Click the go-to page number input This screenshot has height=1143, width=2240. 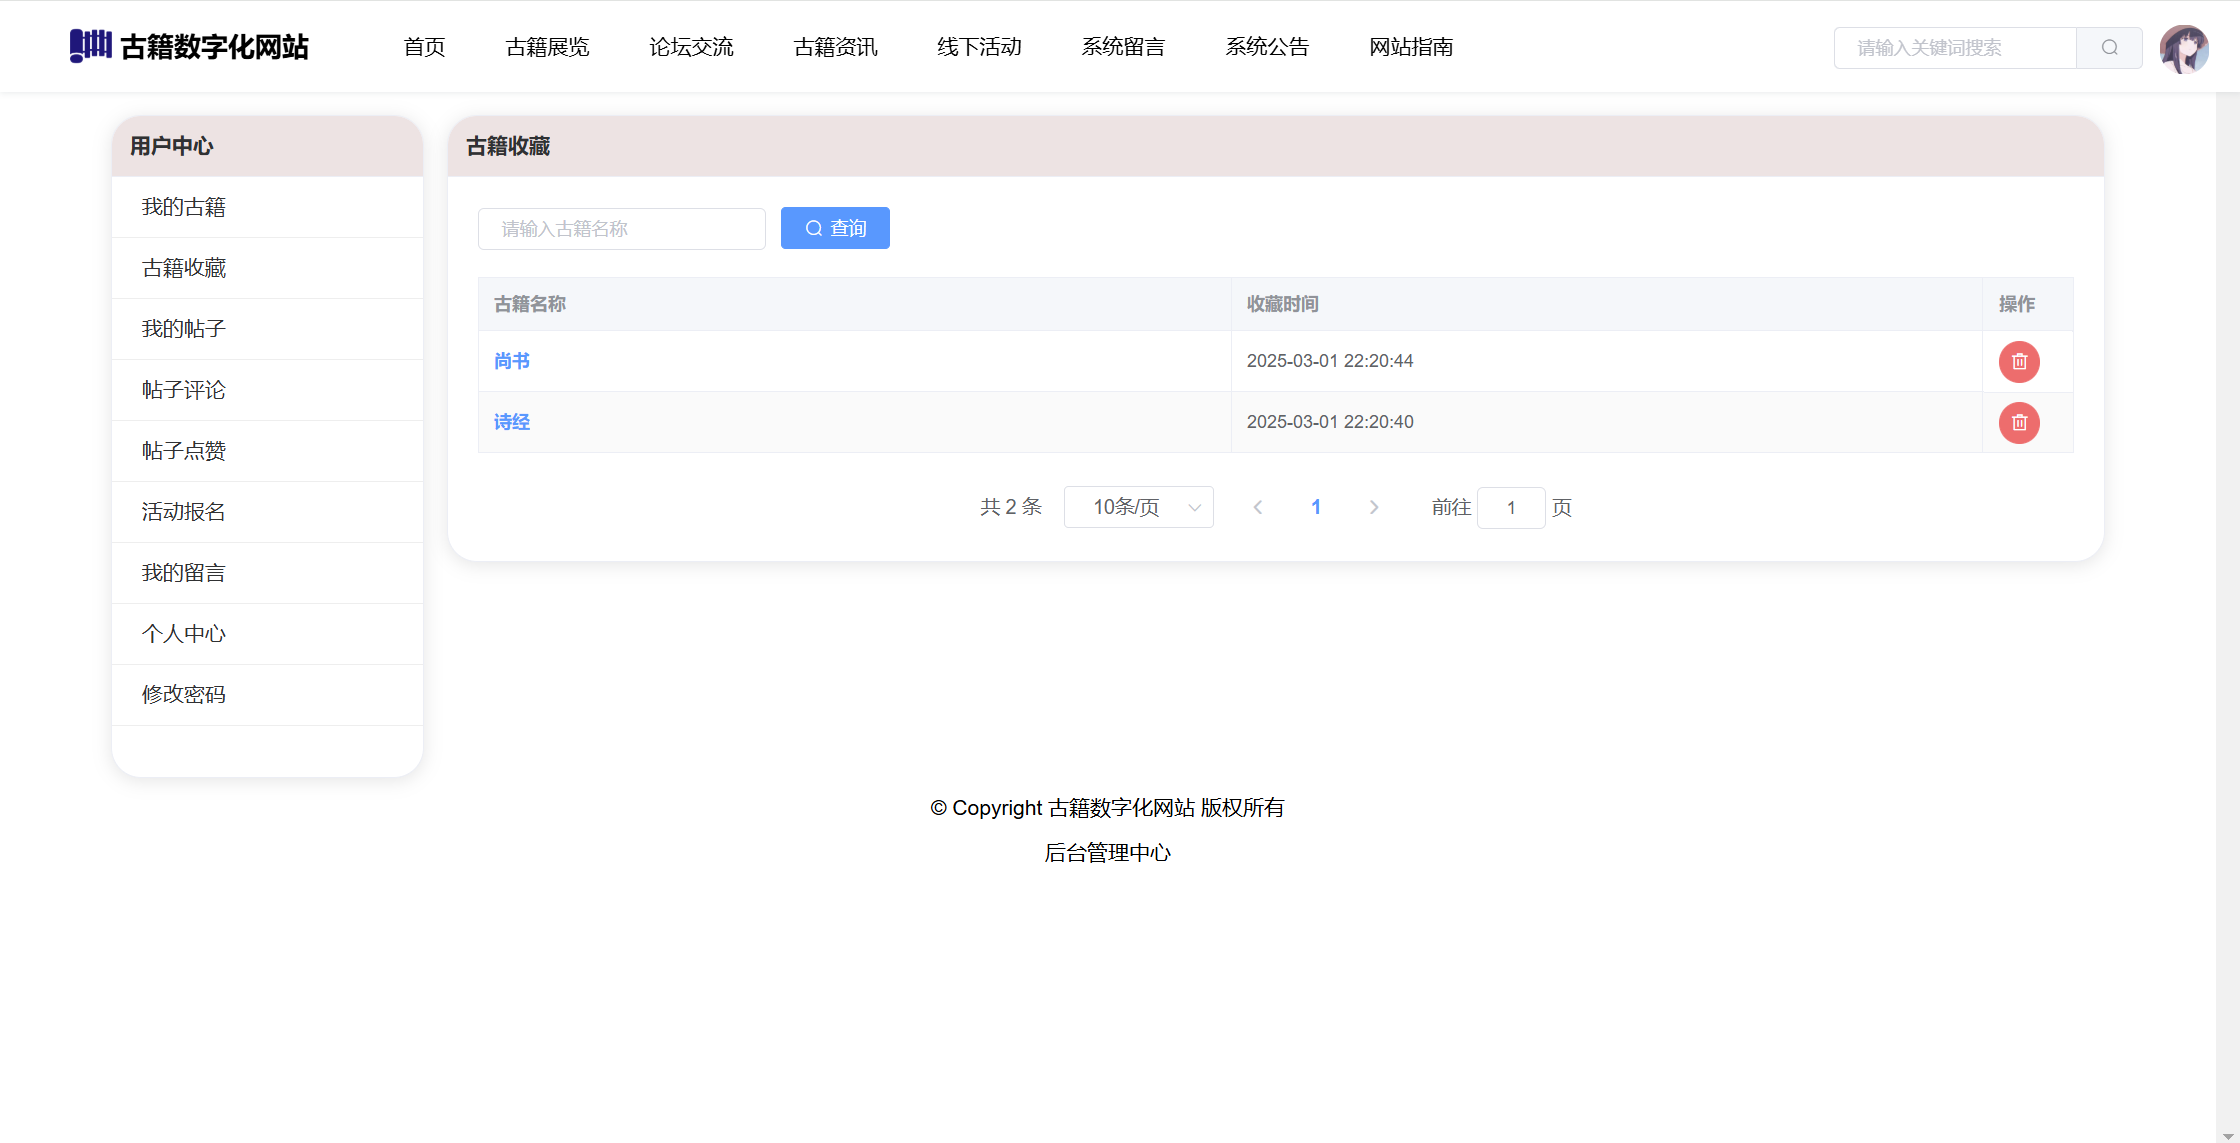click(x=1511, y=508)
